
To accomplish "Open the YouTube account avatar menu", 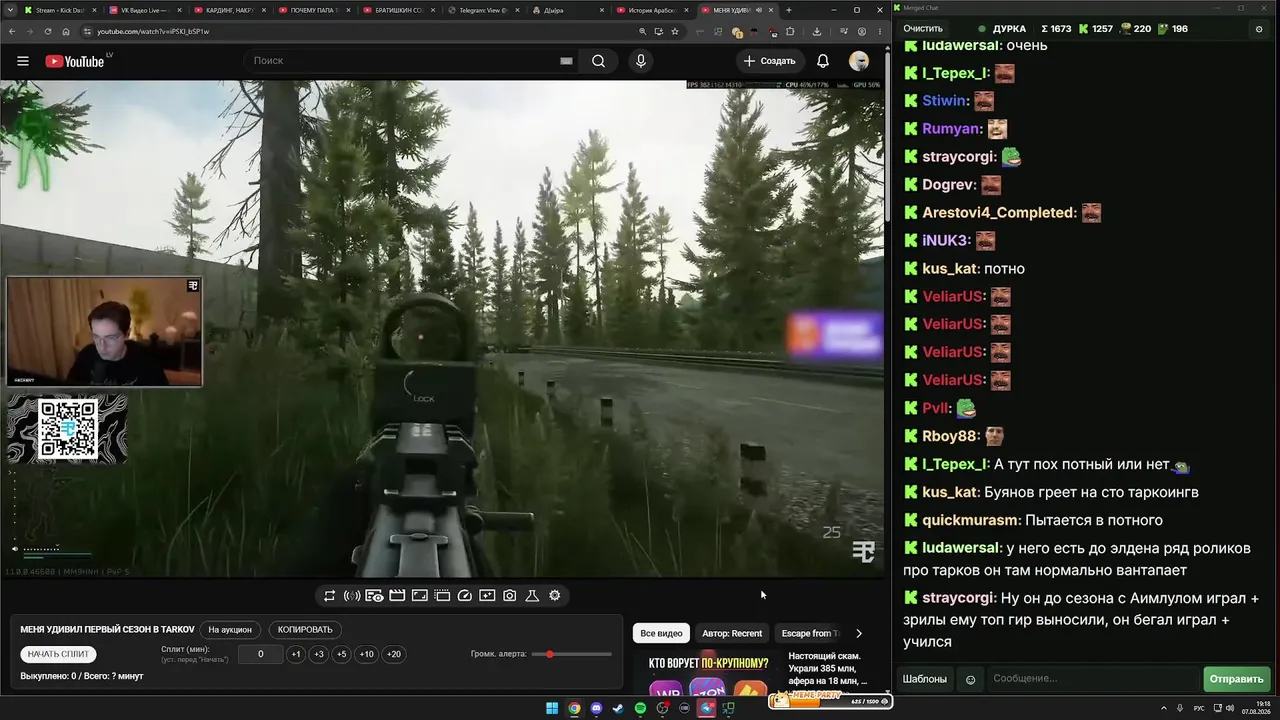I will (x=859, y=61).
